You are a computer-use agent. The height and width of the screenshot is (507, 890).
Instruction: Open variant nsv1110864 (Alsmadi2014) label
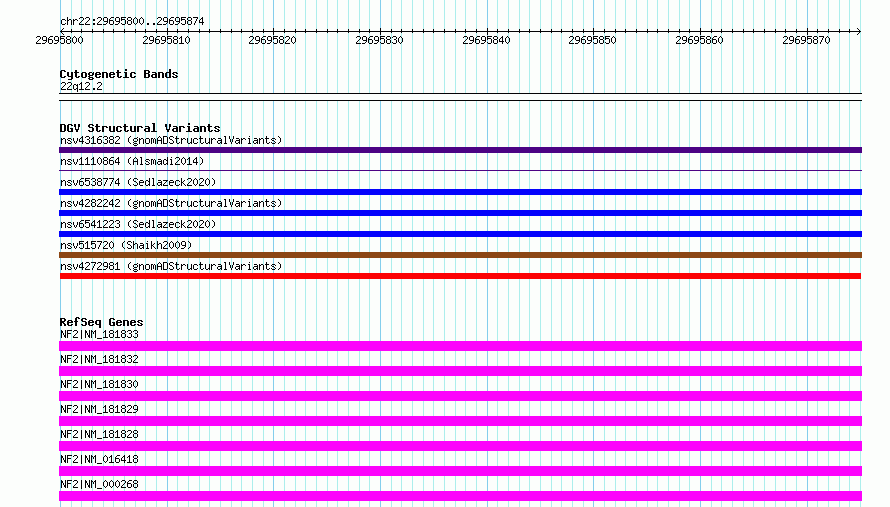tap(132, 161)
